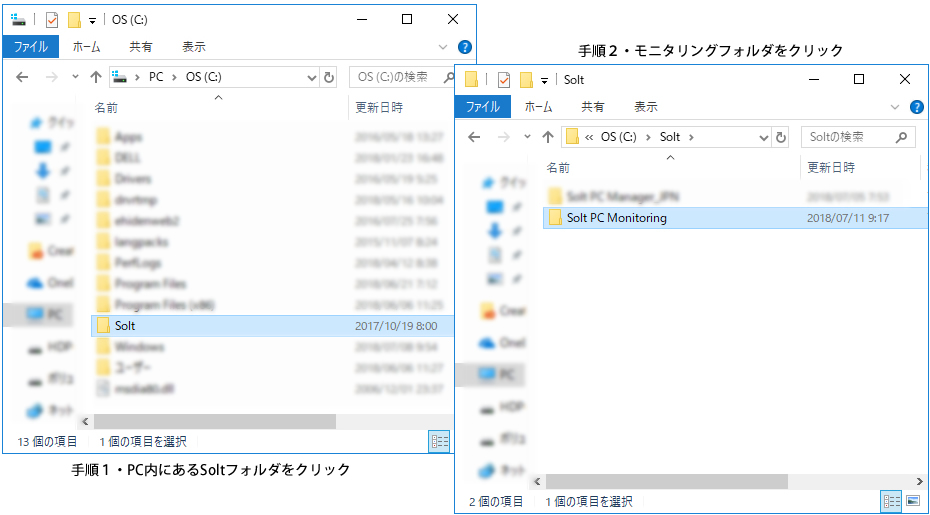Viewport: 930px width, 515px height.
Task: Expand address history dropdown in Solt window
Action: [x=765, y=137]
